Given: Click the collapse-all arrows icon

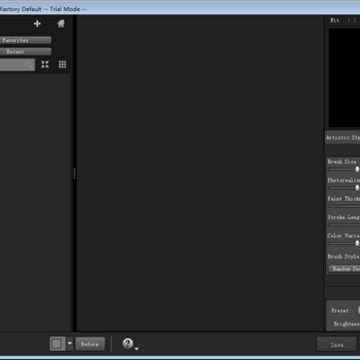Looking at the screenshot, I should coord(45,64).
